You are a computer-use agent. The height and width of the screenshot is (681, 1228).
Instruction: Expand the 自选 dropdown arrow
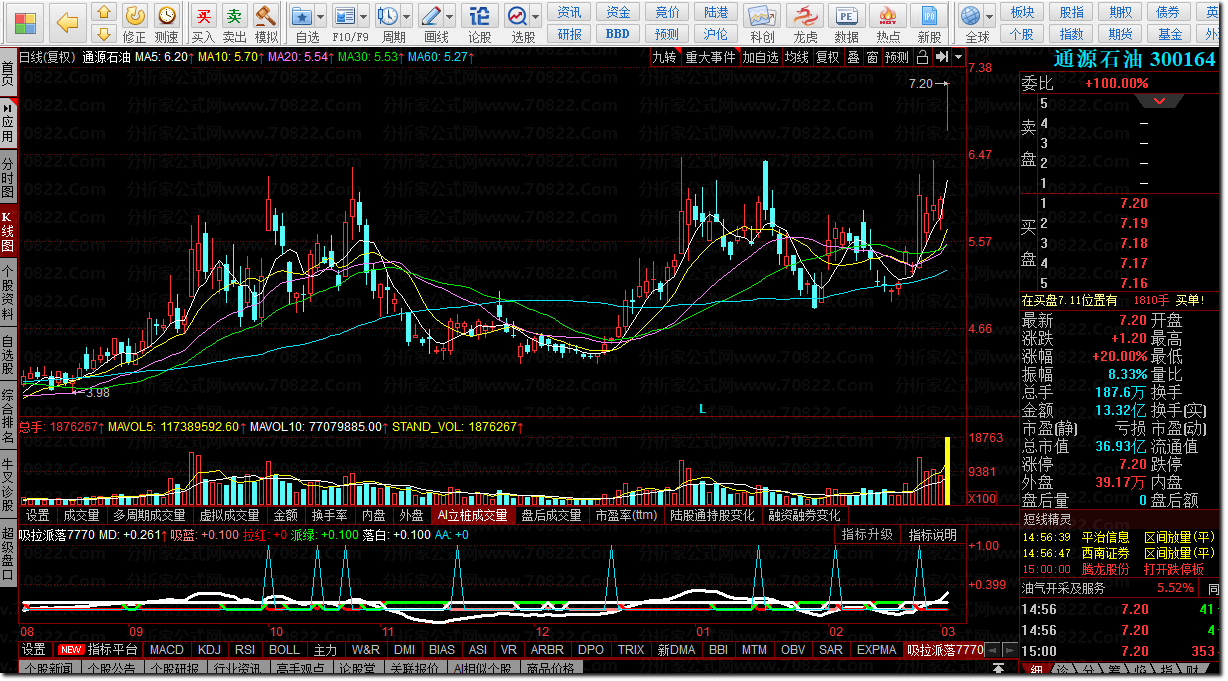pos(322,16)
